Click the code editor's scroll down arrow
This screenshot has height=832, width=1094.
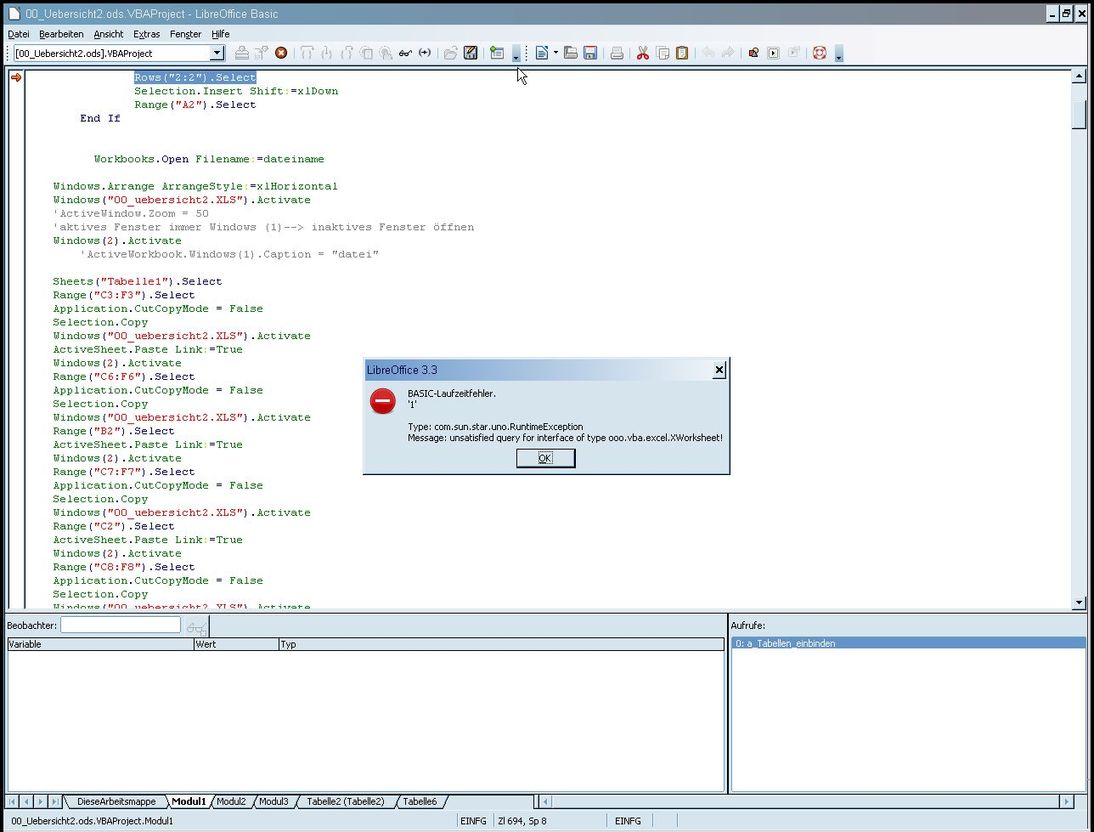pyautogui.click(x=1079, y=602)
